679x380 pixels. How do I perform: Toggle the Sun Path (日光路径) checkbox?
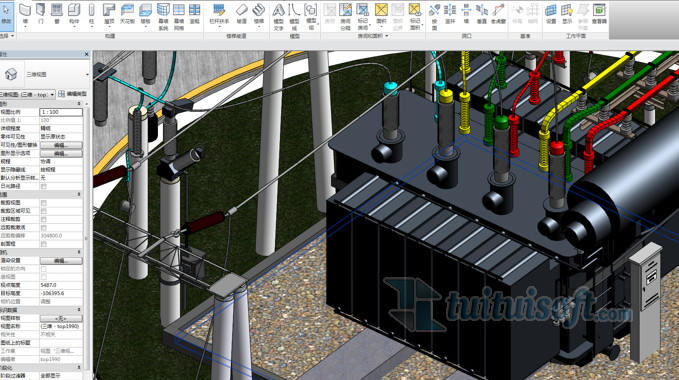tap(44, 186)
